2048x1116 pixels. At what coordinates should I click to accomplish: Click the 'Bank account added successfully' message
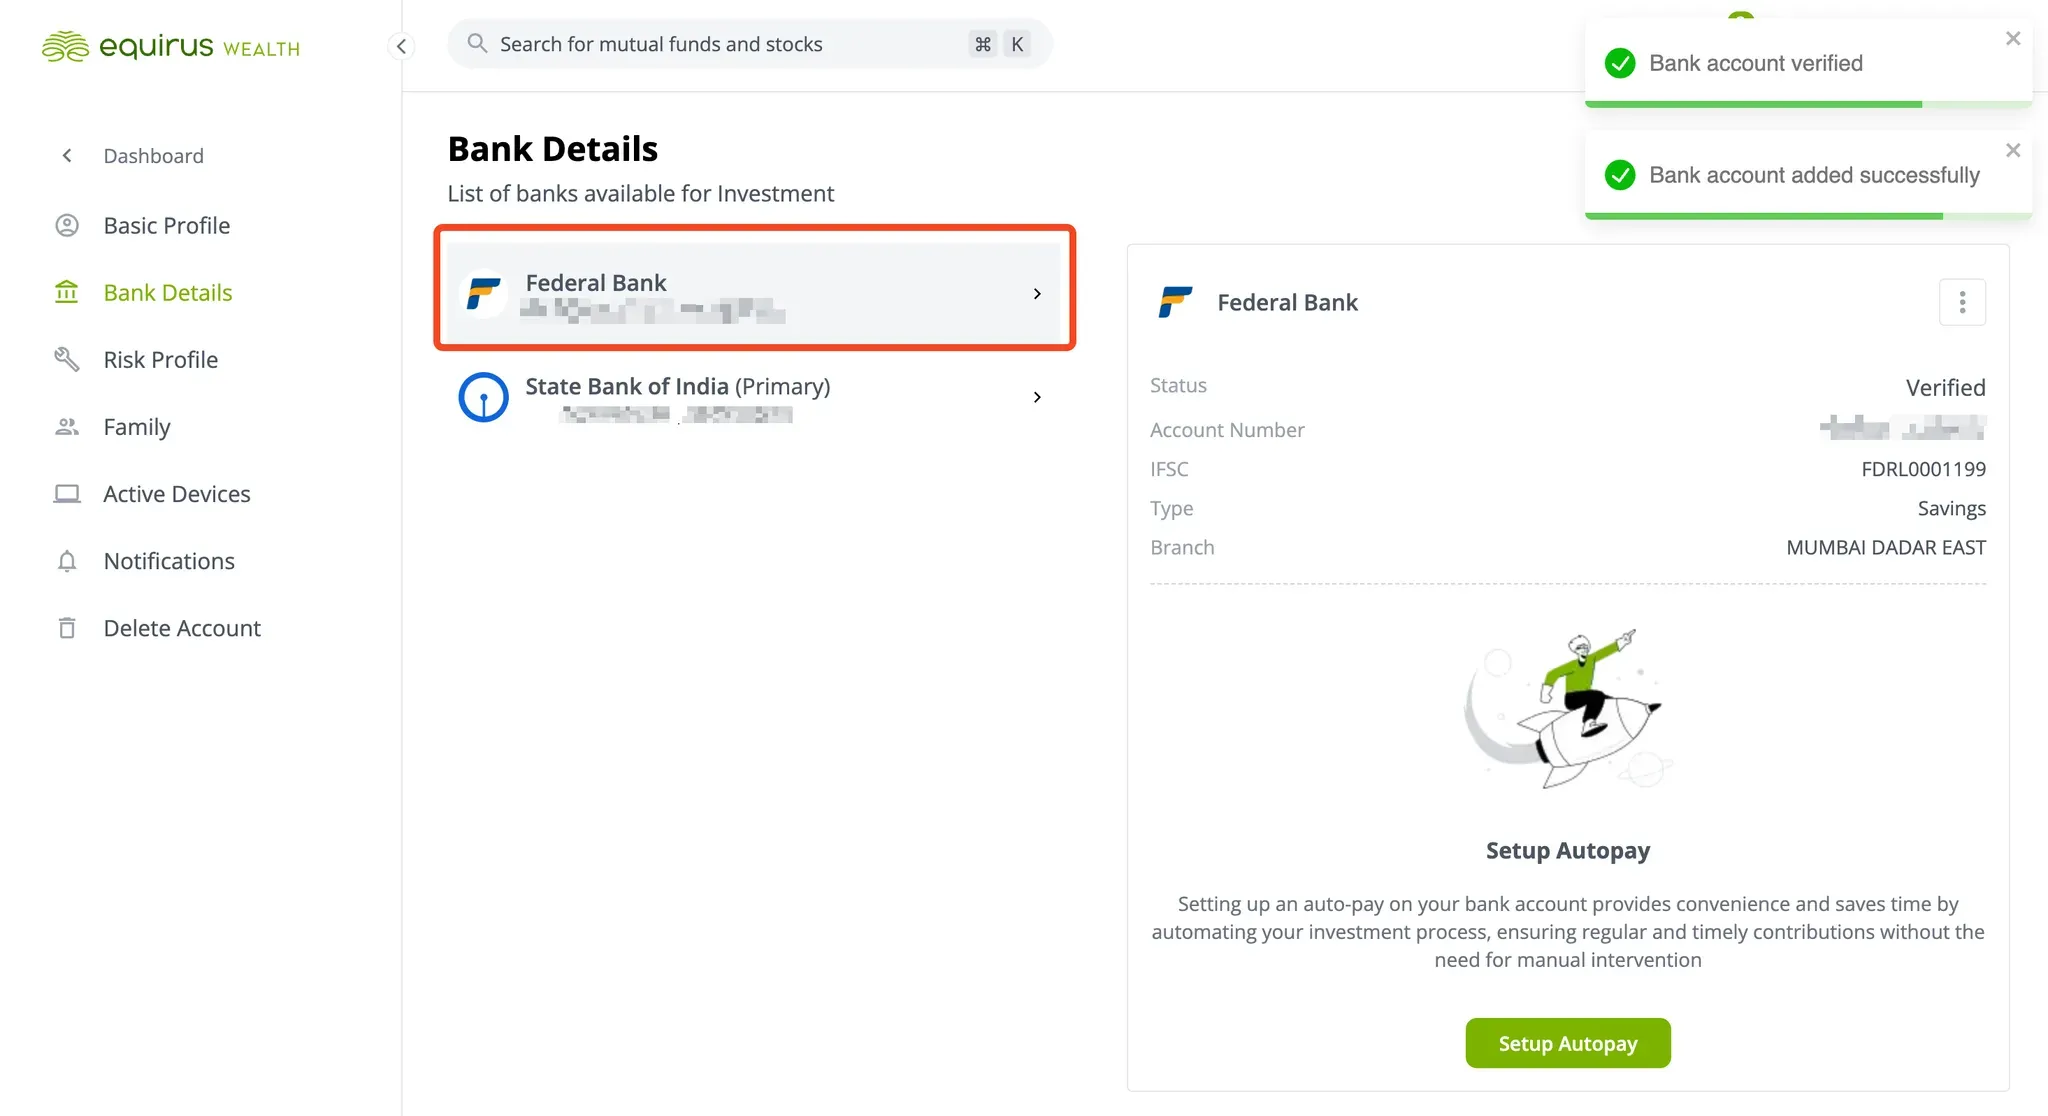pos(1814,176)
